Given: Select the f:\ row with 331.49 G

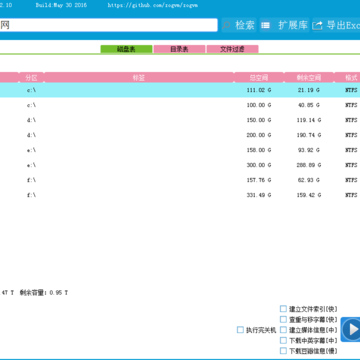Looking at the screenshot, I should [180, 195].
